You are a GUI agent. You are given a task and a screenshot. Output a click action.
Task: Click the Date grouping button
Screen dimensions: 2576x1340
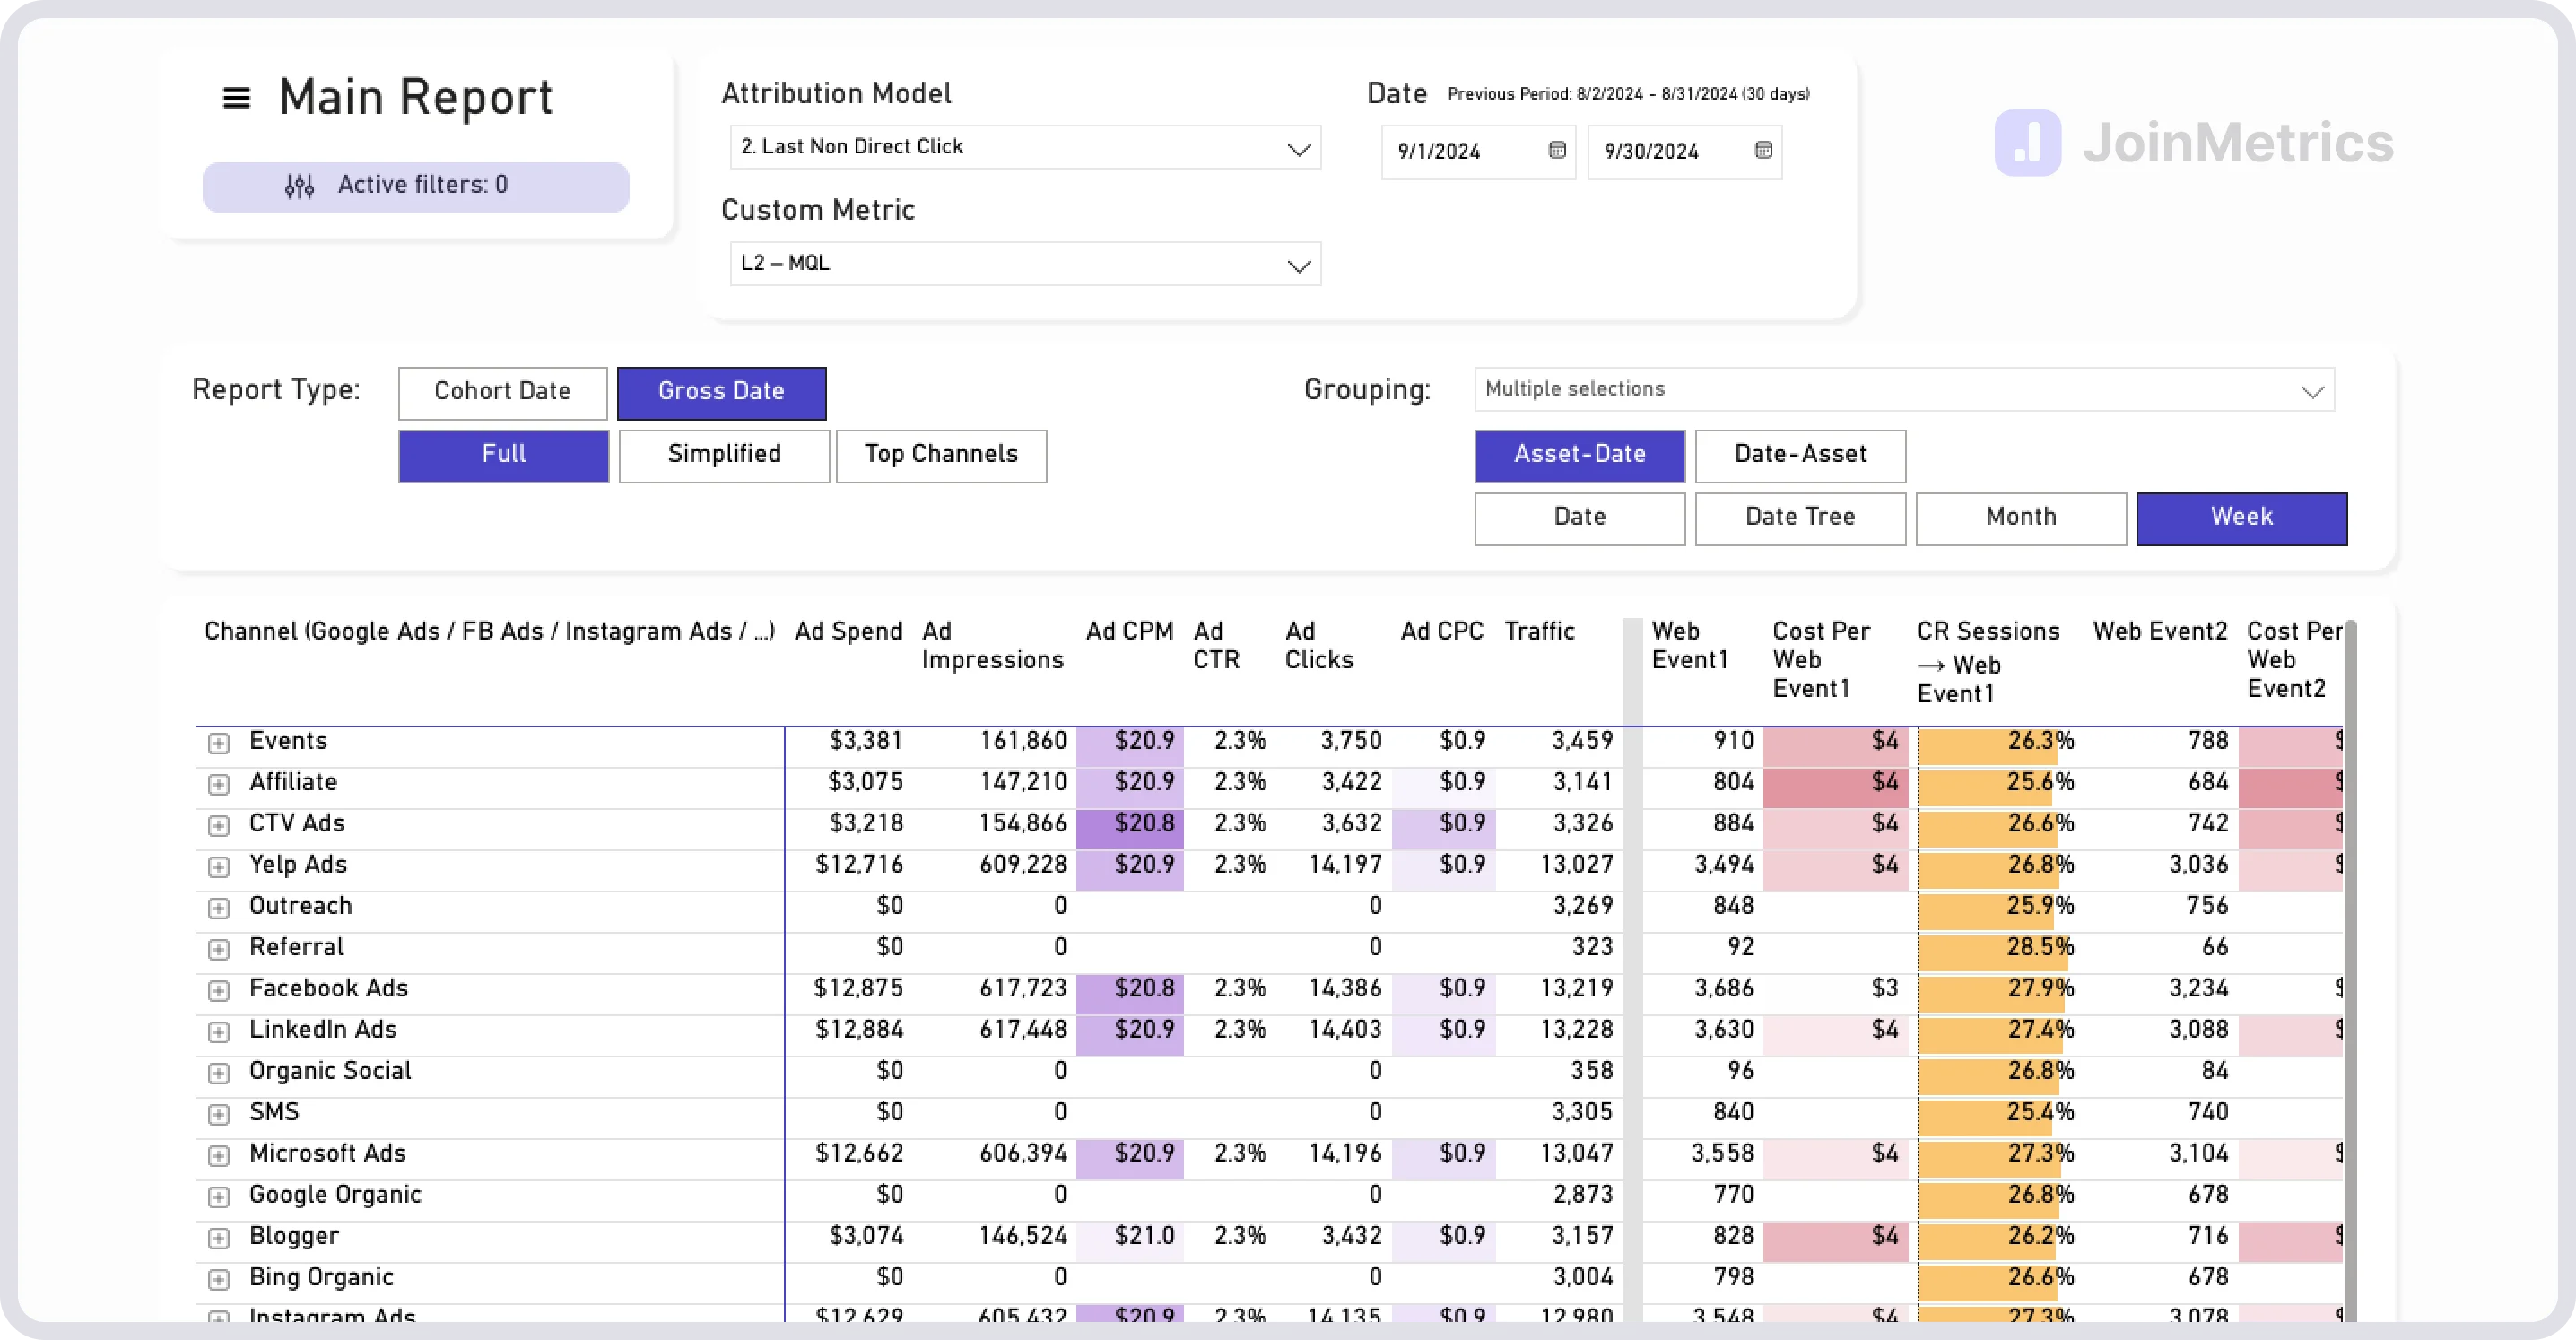1579,518
